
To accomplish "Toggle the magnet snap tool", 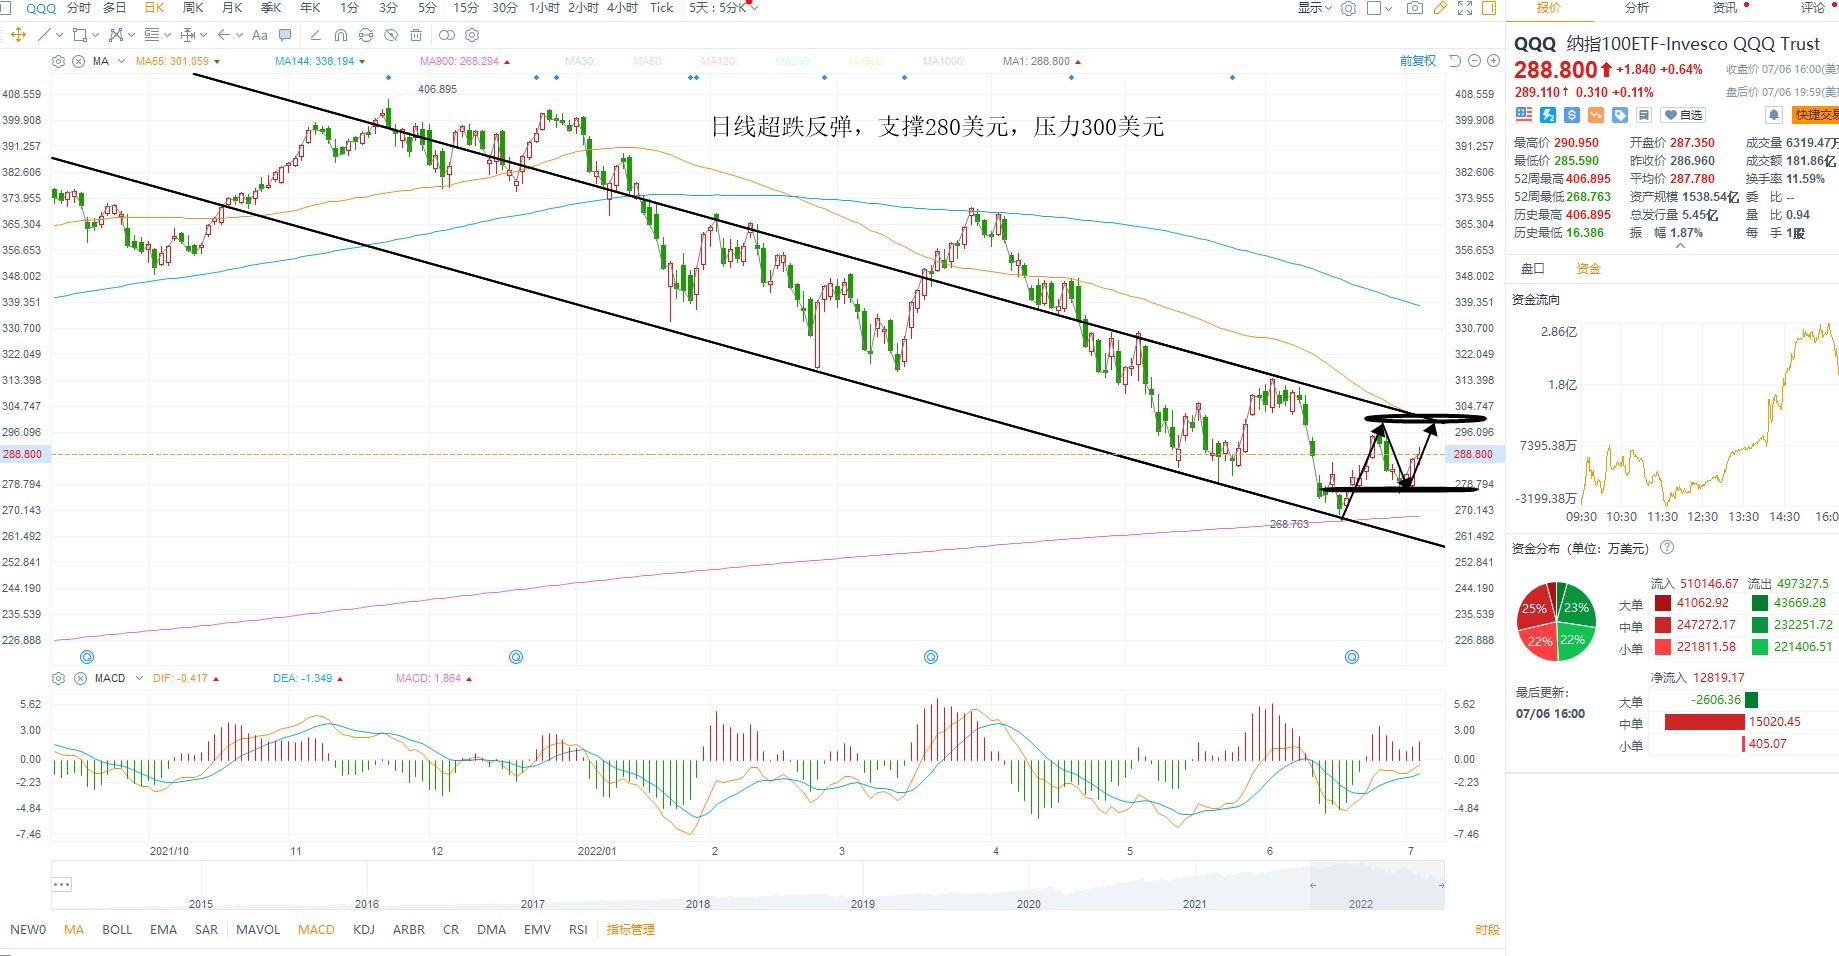I will (x=341, y=35).
